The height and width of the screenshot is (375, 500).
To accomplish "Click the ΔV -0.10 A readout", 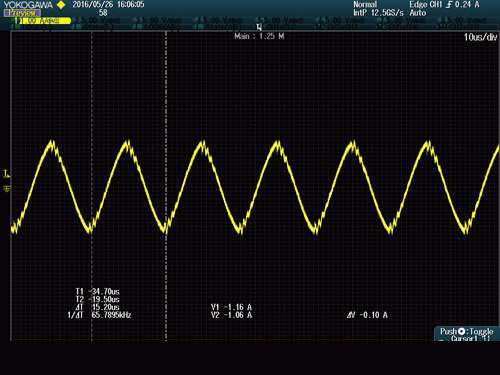I will pos(367,315).
